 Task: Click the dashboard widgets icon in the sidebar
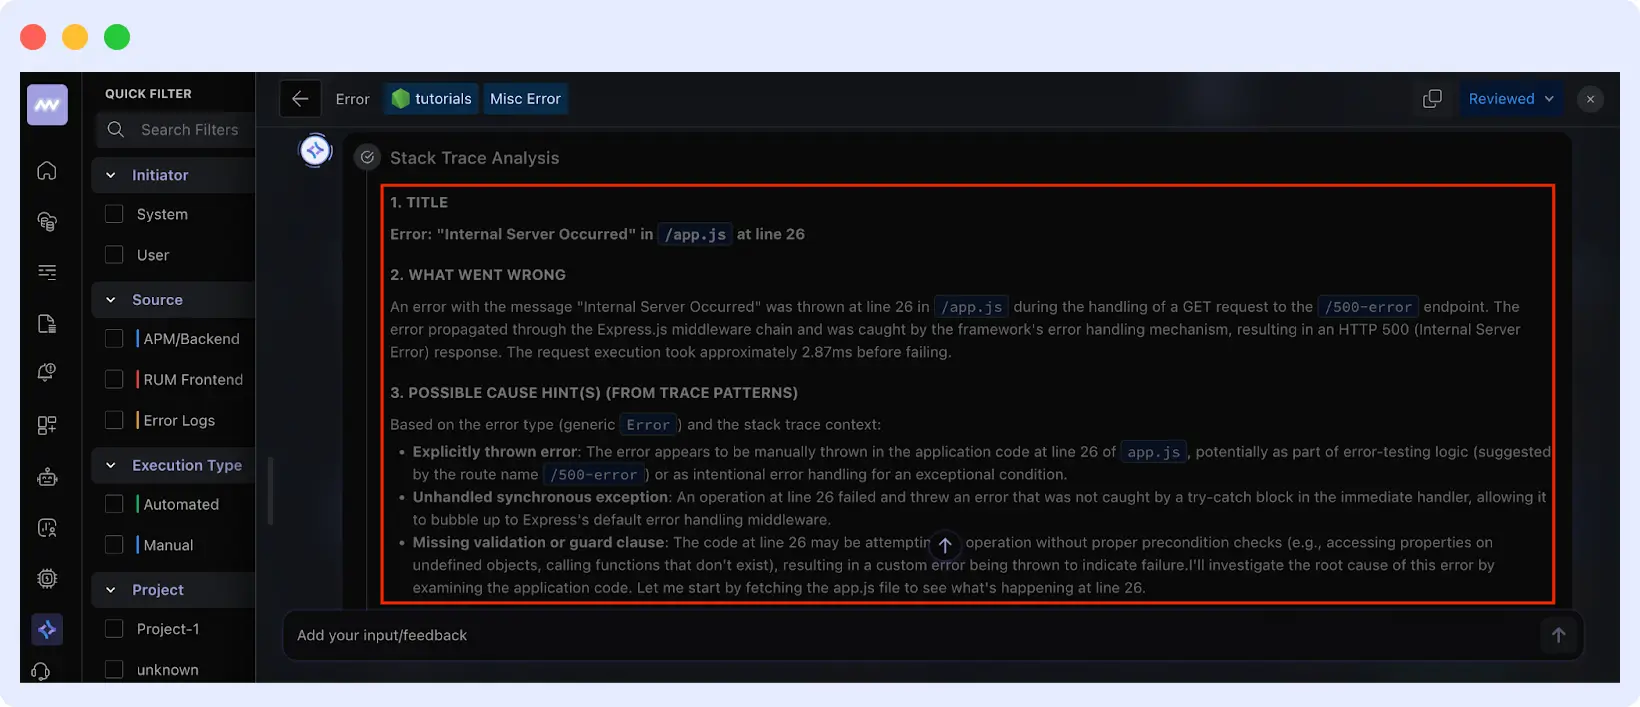coord(47,425)
